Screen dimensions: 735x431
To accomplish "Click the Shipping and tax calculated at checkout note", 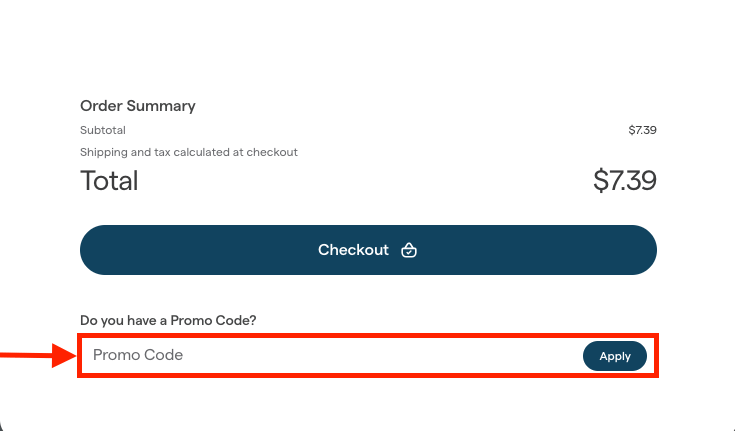I will pyautogui.click(x=189, y=152).
